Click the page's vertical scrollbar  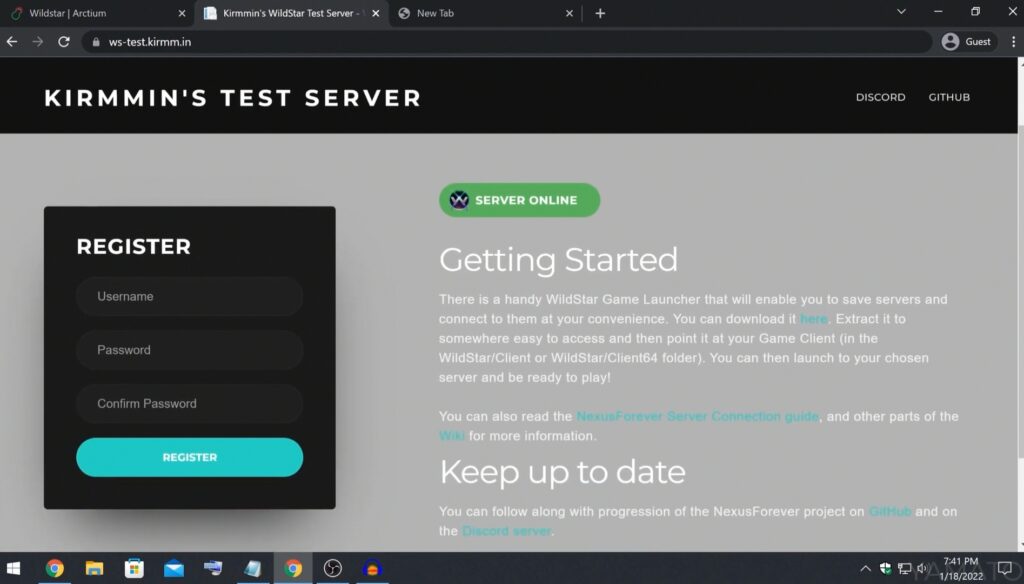[x=1020, y=304]
